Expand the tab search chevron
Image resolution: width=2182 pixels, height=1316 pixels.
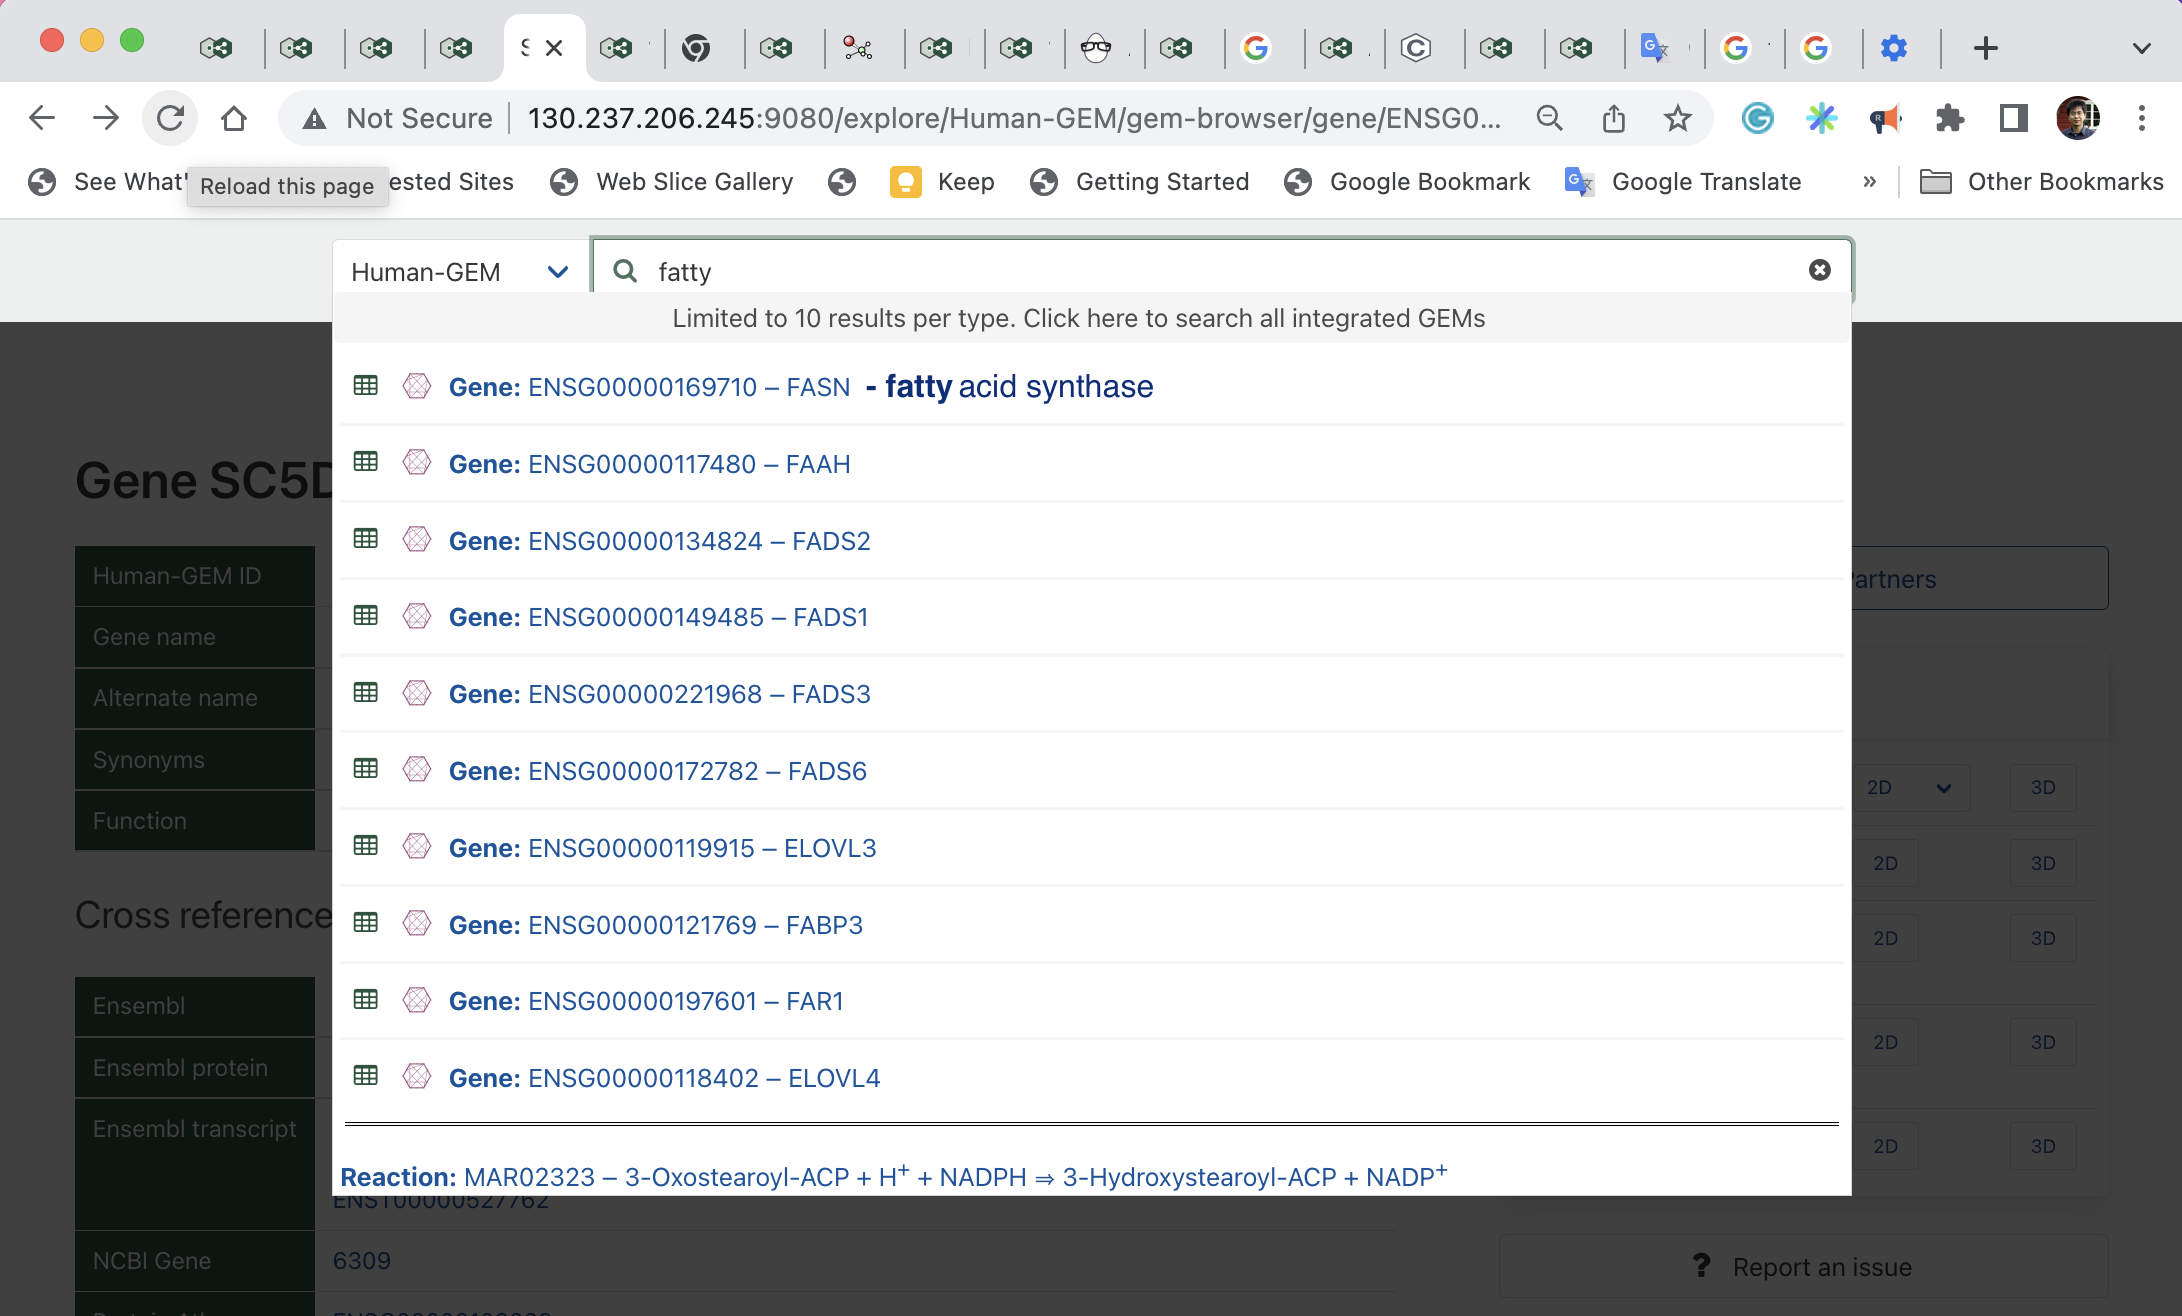coord(2141,48)
